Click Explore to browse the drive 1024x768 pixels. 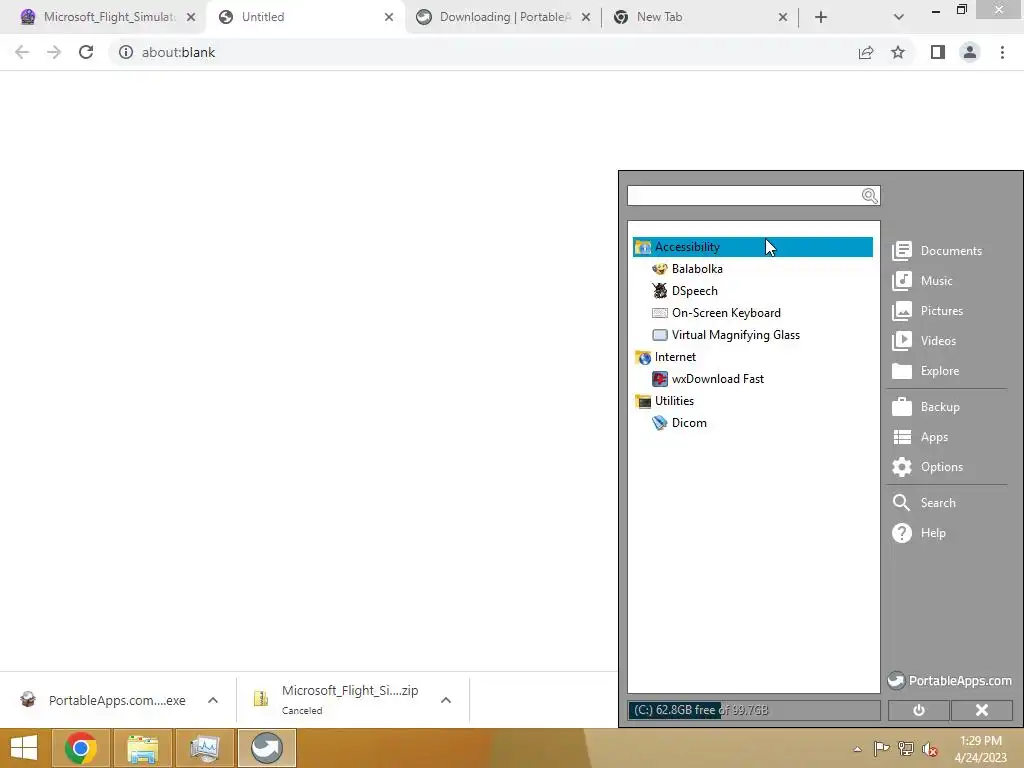(x=925, y=371)
